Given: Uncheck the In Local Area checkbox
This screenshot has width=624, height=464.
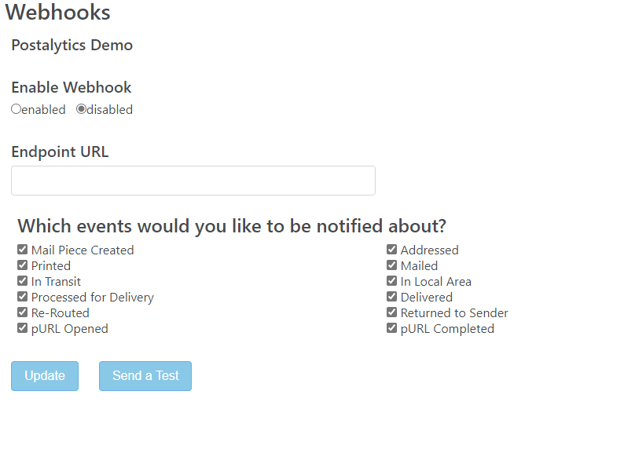Looking at the screenshot, I should (392, 281).
